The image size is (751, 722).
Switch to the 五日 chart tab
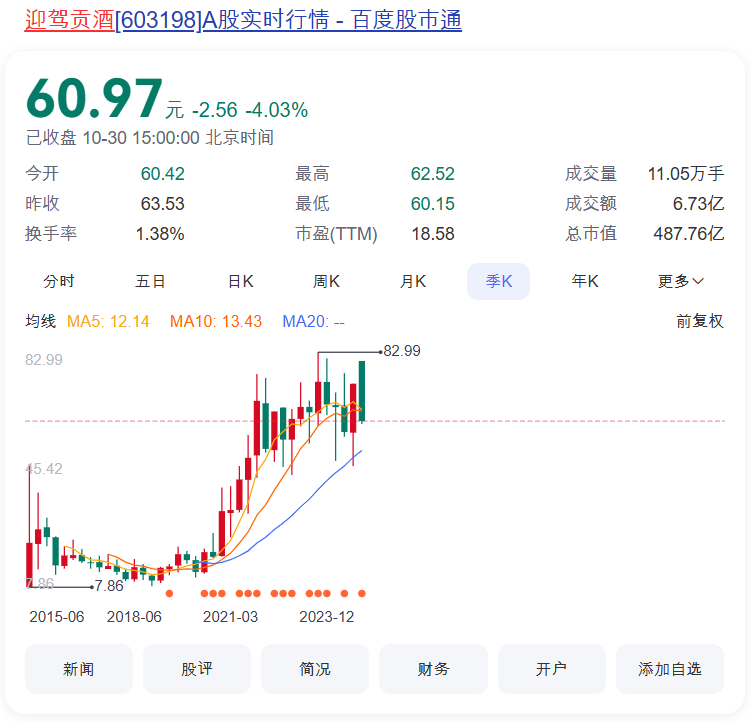[150, 281]
